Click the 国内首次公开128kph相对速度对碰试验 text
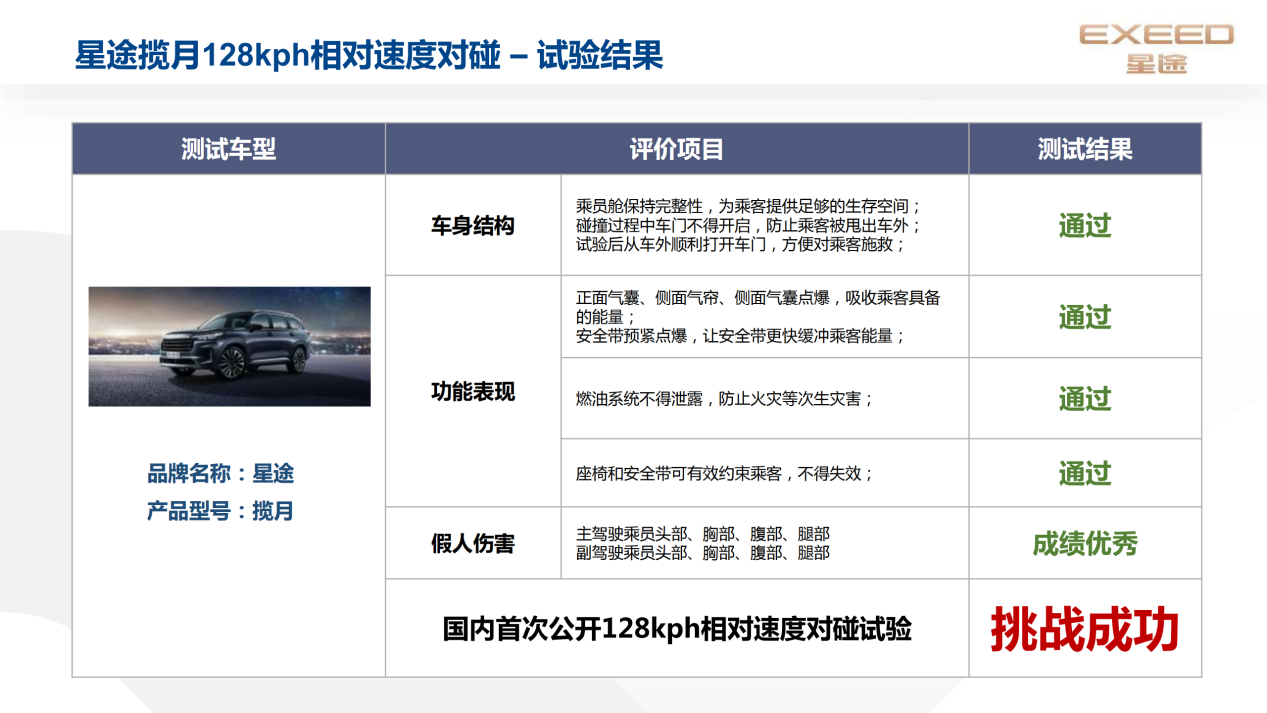Screen dimensions: 1267x713 677,630
